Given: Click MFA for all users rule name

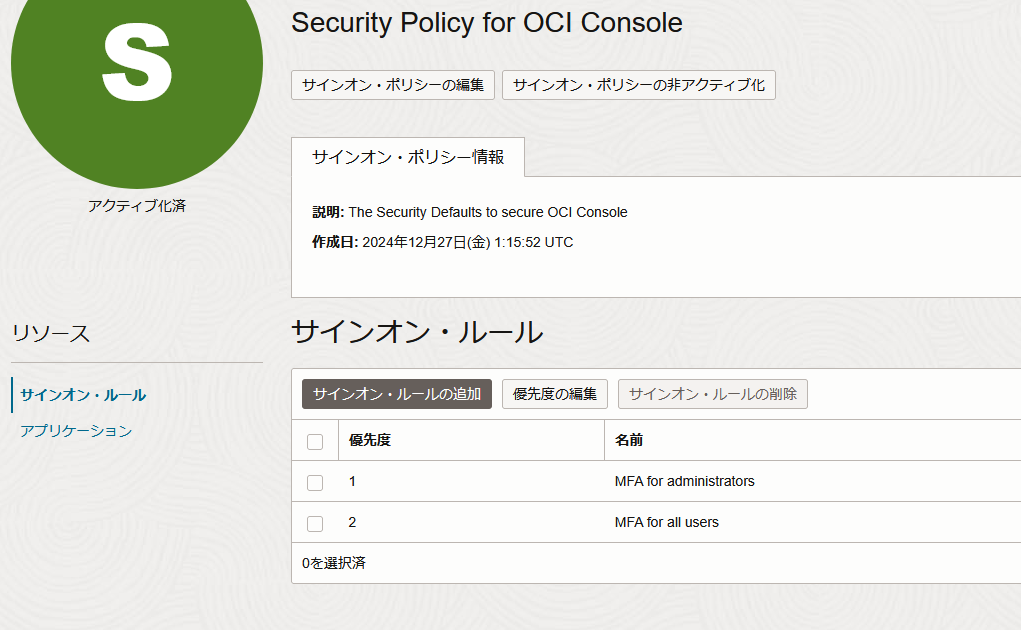Looking at the screenshot, I should [667, 523].
